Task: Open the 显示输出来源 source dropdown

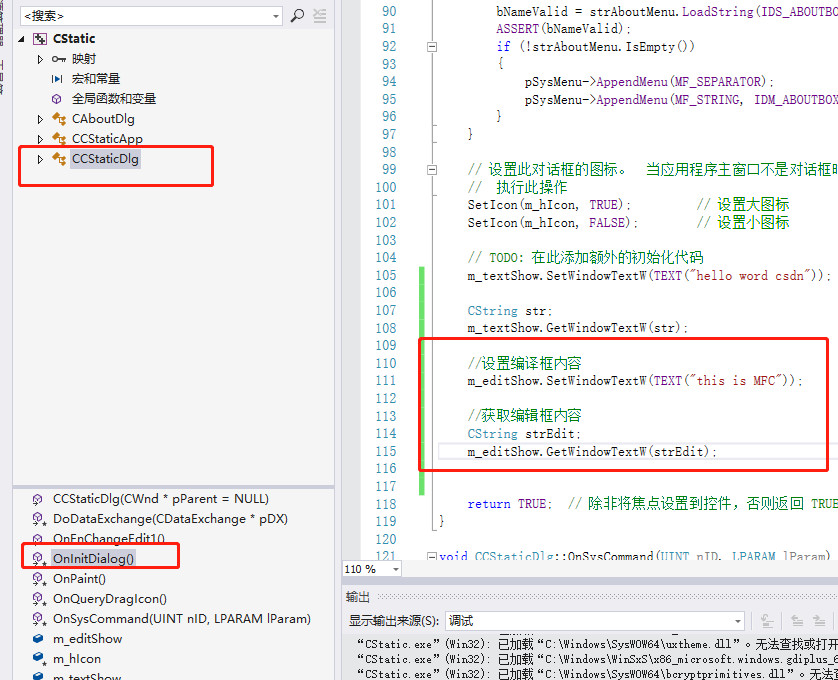Action: point(738,621)
